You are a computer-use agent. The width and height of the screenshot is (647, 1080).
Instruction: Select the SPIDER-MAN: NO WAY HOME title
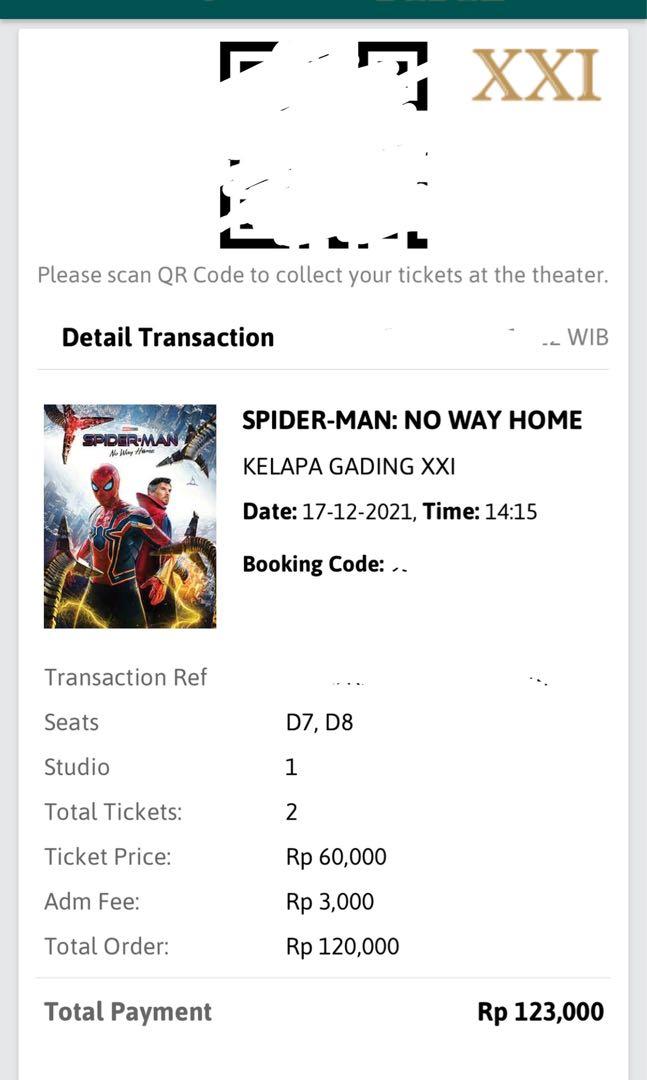[x=412, y=420]
